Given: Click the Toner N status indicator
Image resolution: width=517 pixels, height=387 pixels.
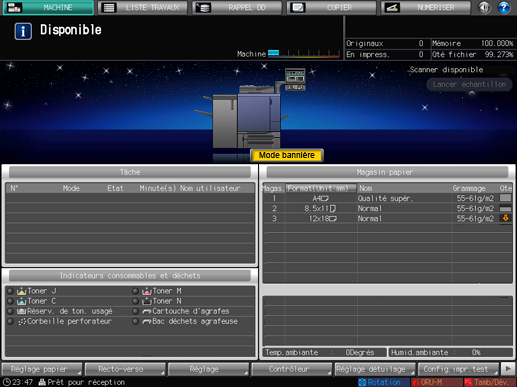Looking at the screenshot, I should [x=135, y=301].
